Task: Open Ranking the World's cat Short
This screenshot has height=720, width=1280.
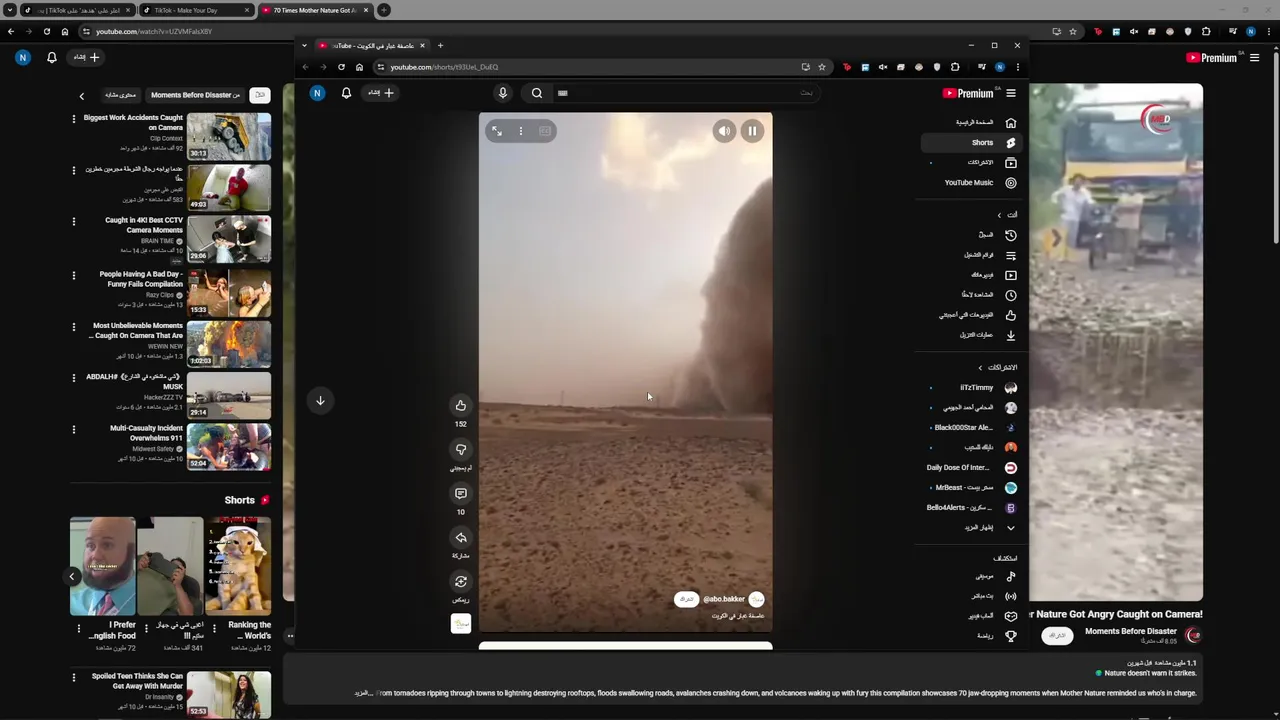Action: pyautogui.click(x=238, y=565)
